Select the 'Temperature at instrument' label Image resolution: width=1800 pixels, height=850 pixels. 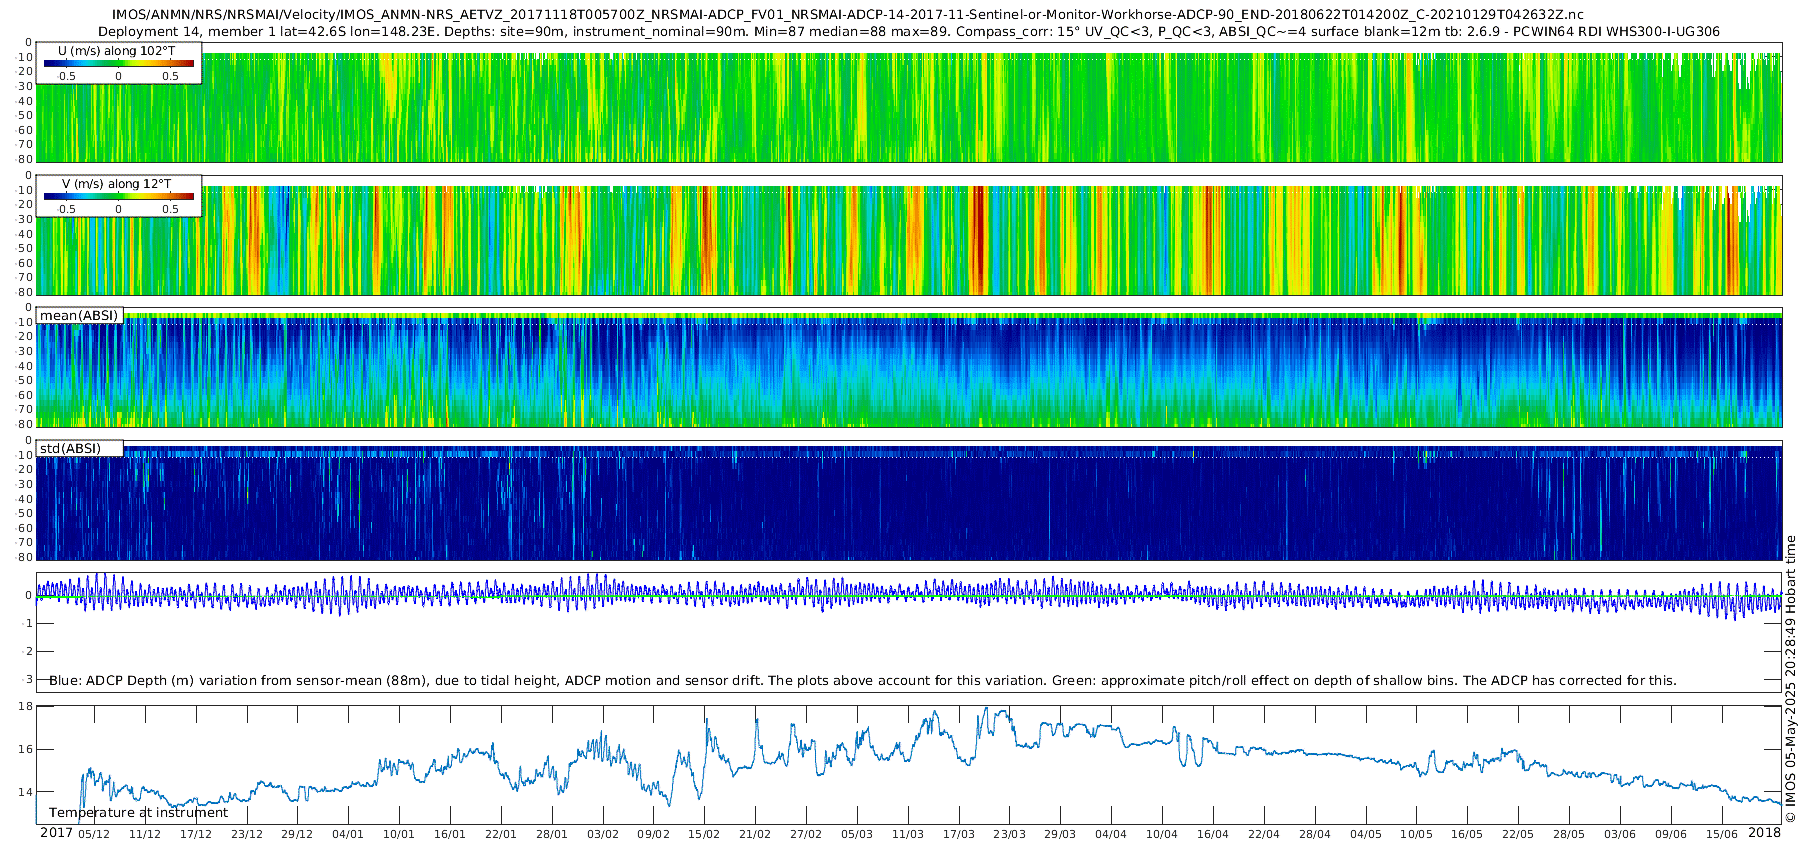click(138, 813)
